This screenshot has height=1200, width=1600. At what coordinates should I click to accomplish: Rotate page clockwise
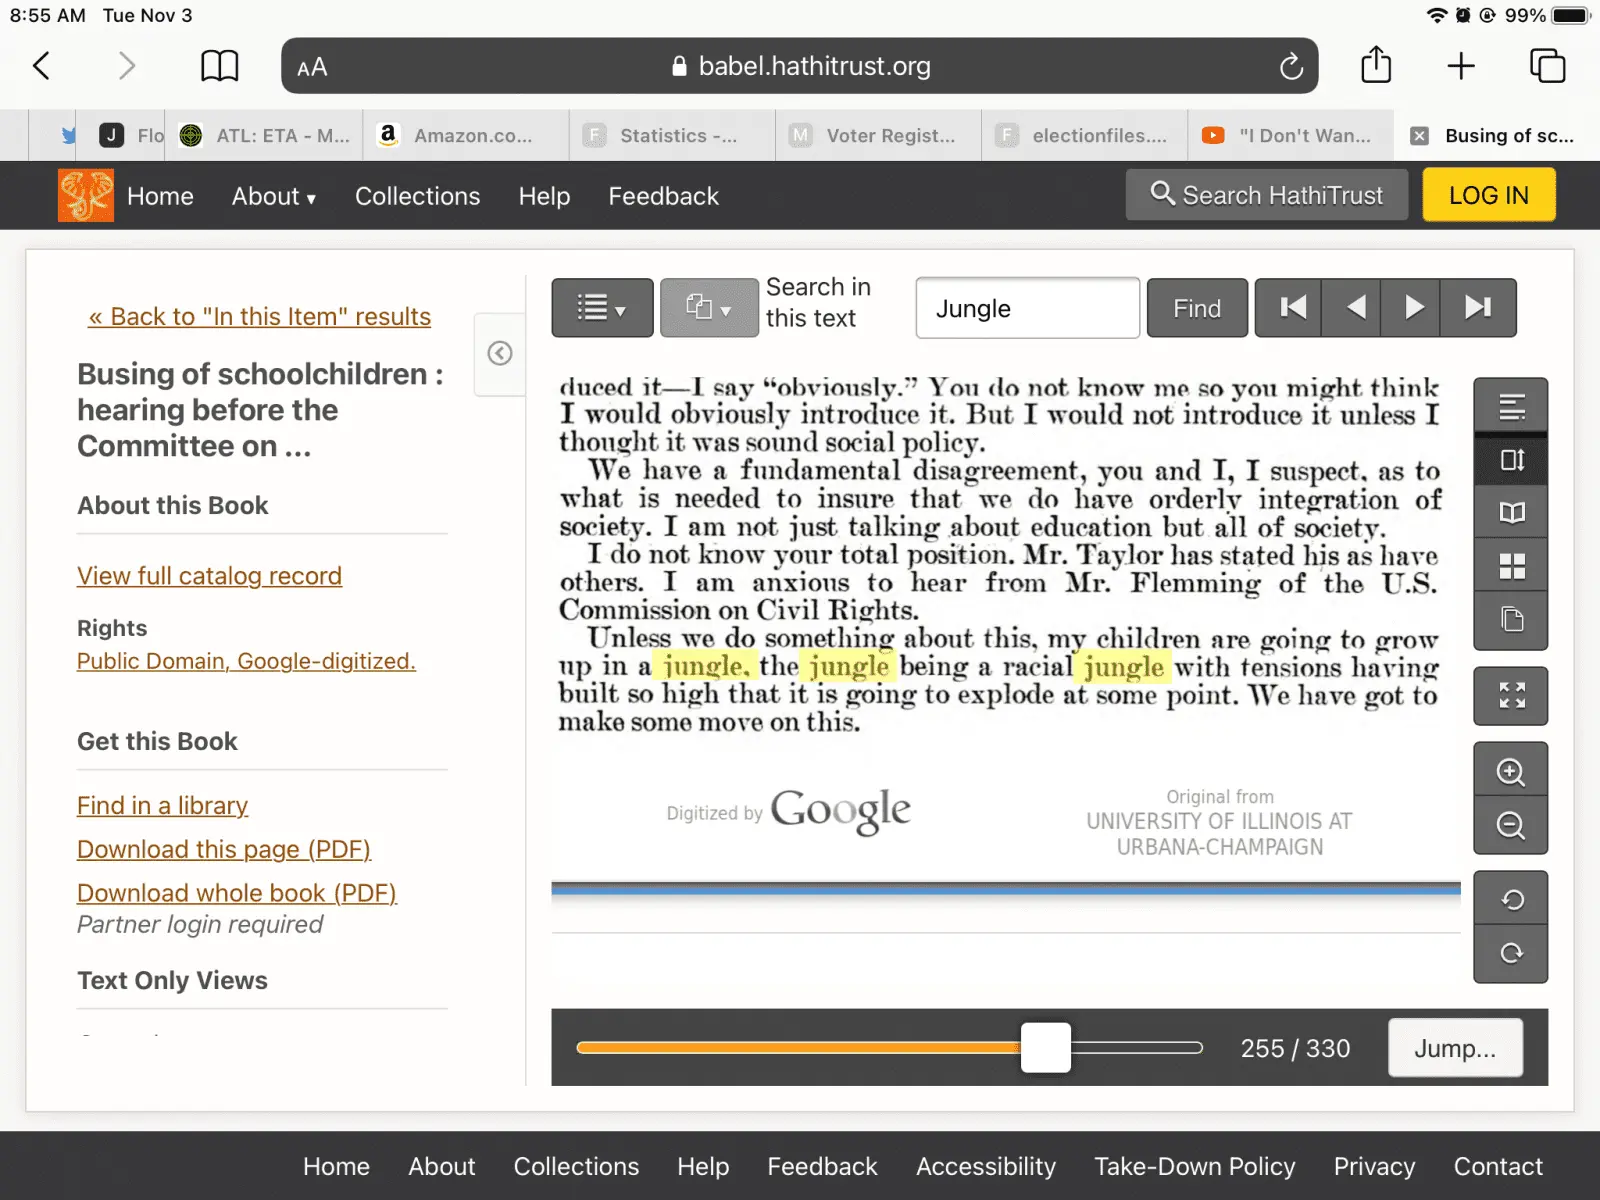tap(1510, 954)
